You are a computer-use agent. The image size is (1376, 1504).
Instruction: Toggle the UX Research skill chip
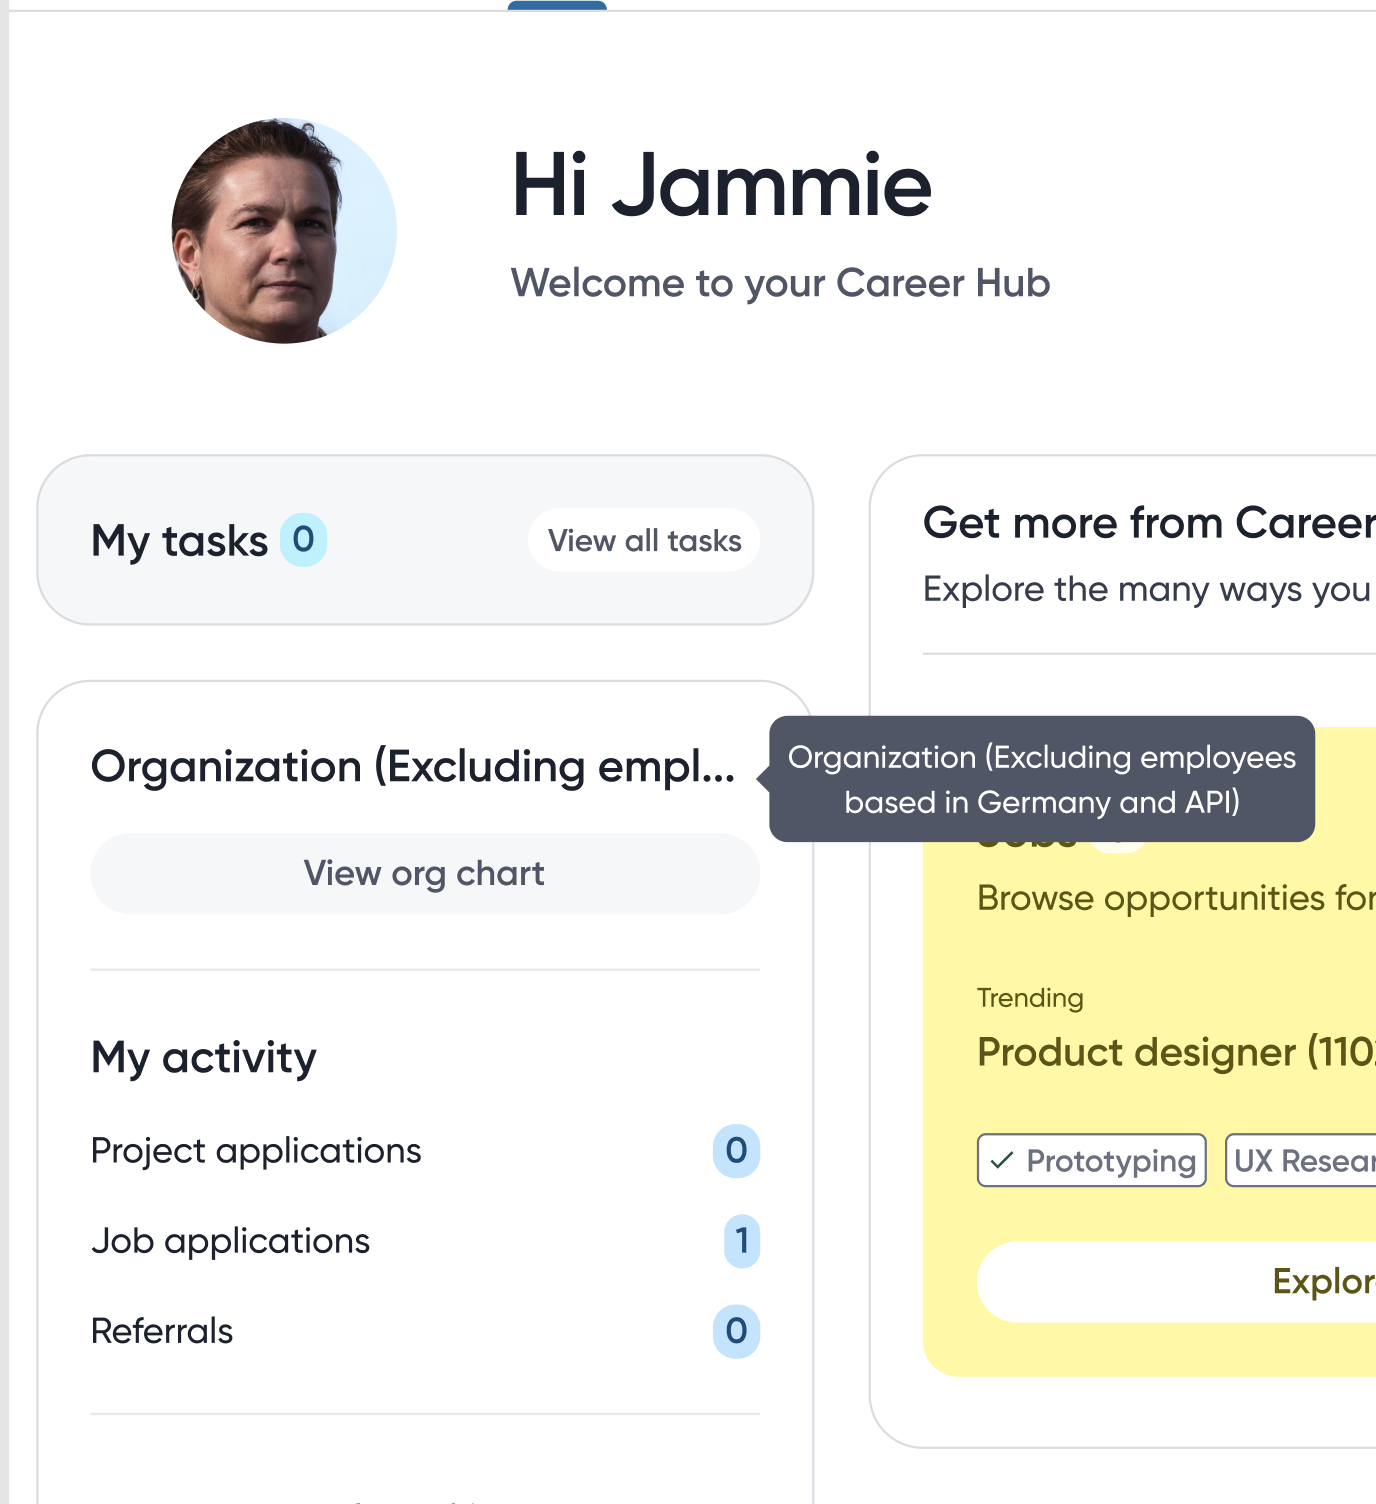[1300, 1160]
